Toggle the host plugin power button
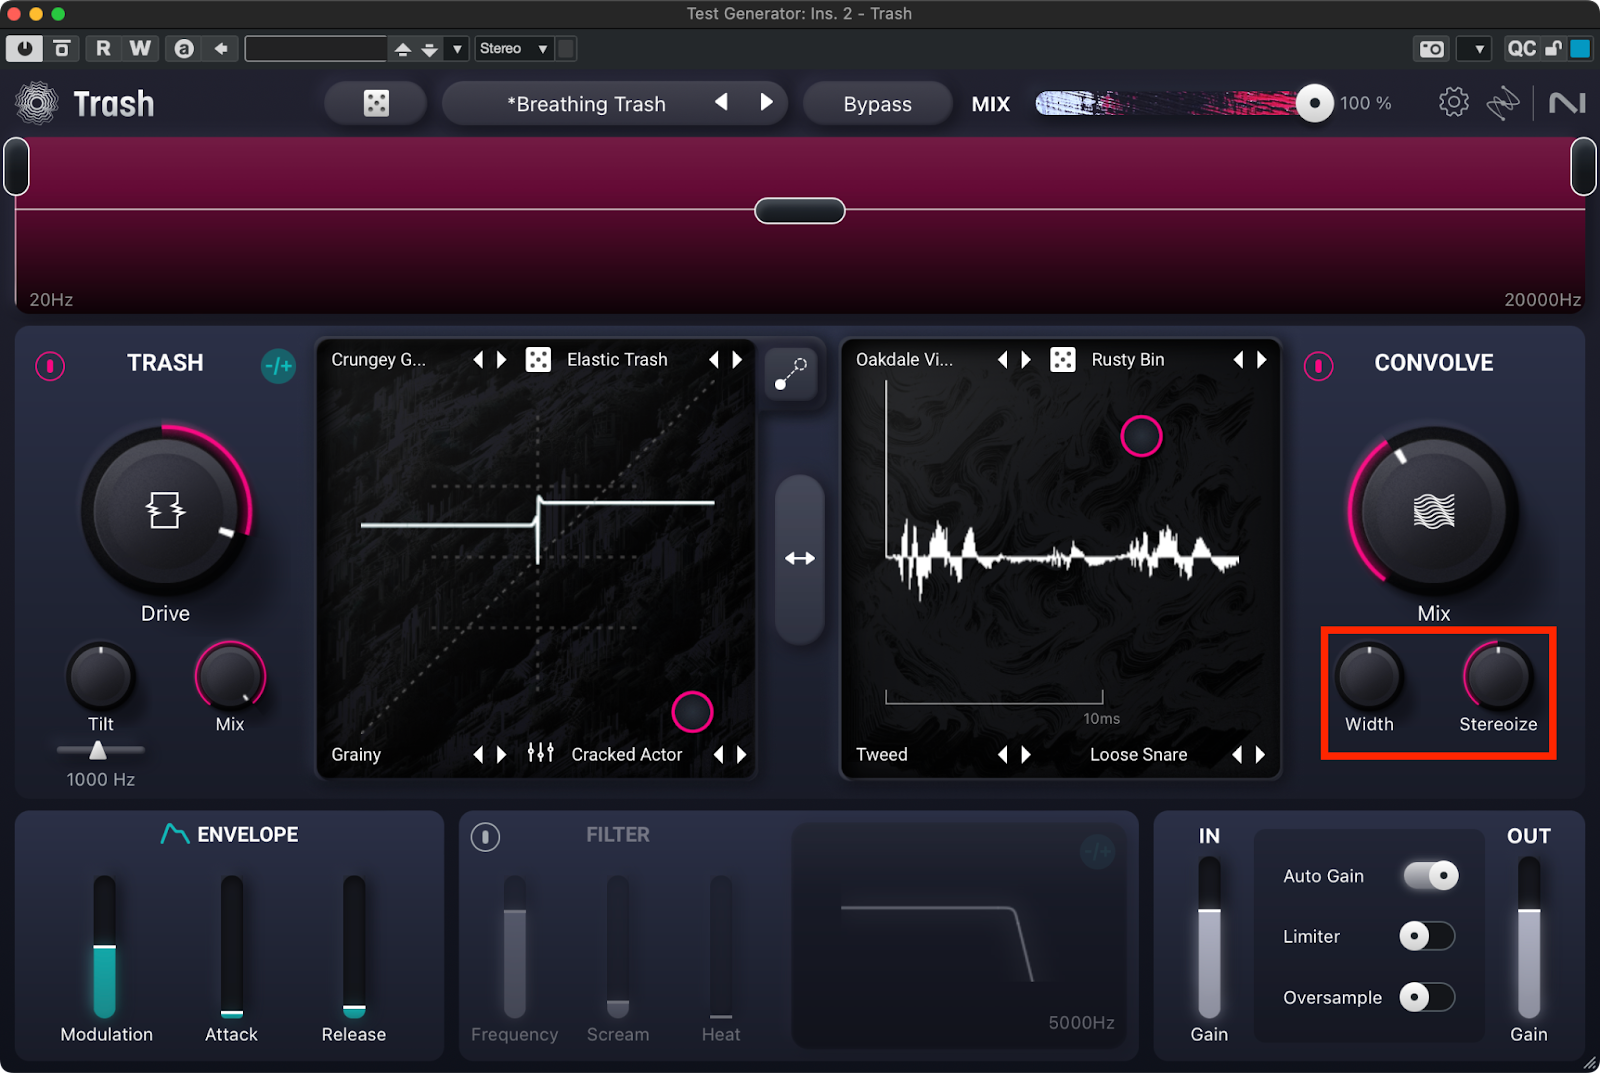The width and height of the screenshot is (1600, 1073). click(x=24, y=48)
